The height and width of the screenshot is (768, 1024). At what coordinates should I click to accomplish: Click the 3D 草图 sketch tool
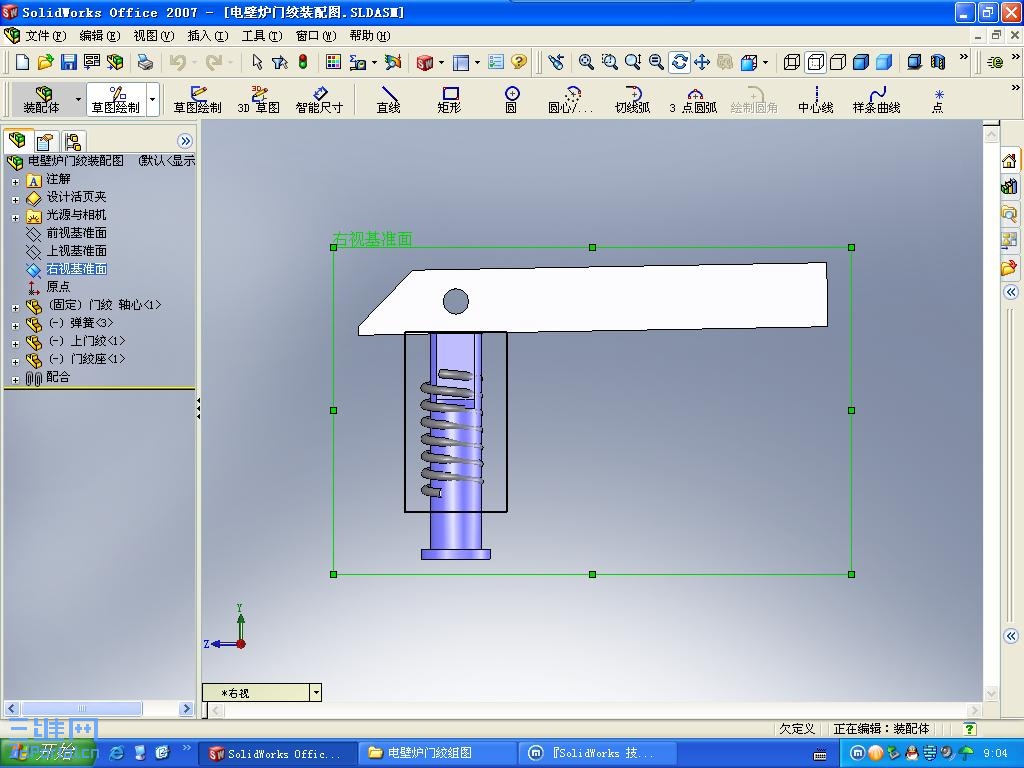(259, 100)
